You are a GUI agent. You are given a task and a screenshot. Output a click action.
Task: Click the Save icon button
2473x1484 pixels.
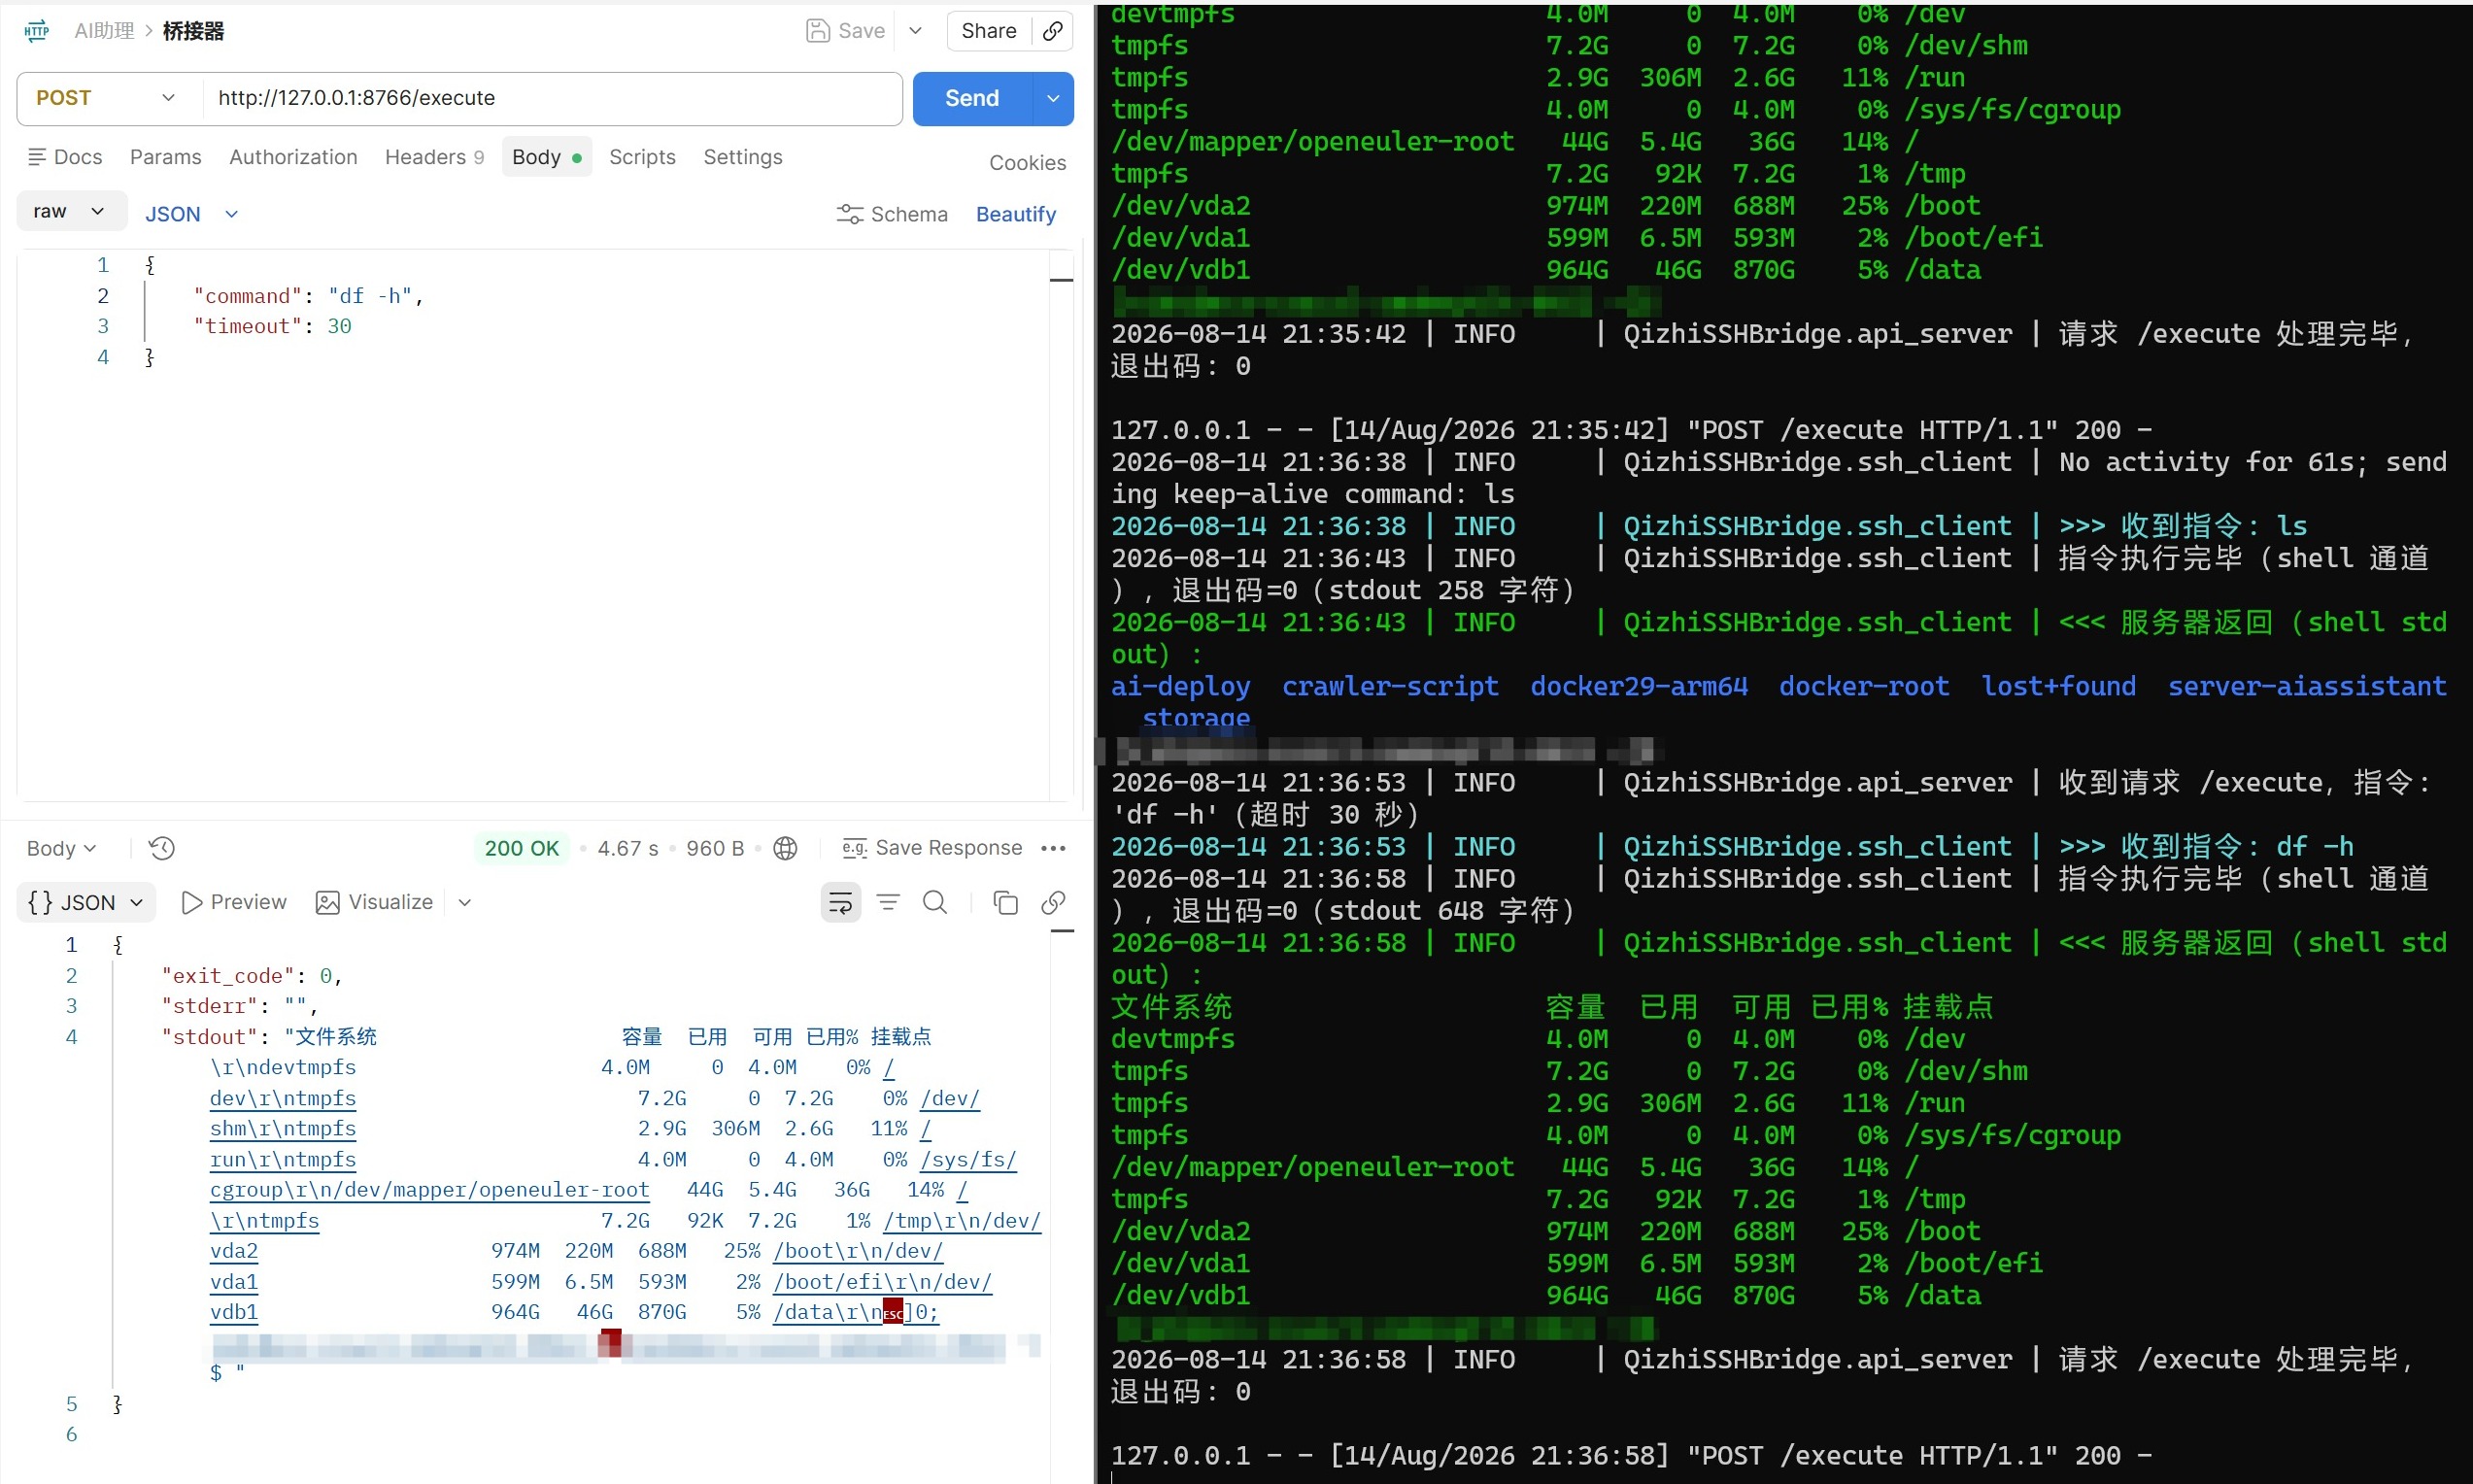pos(817,31)
